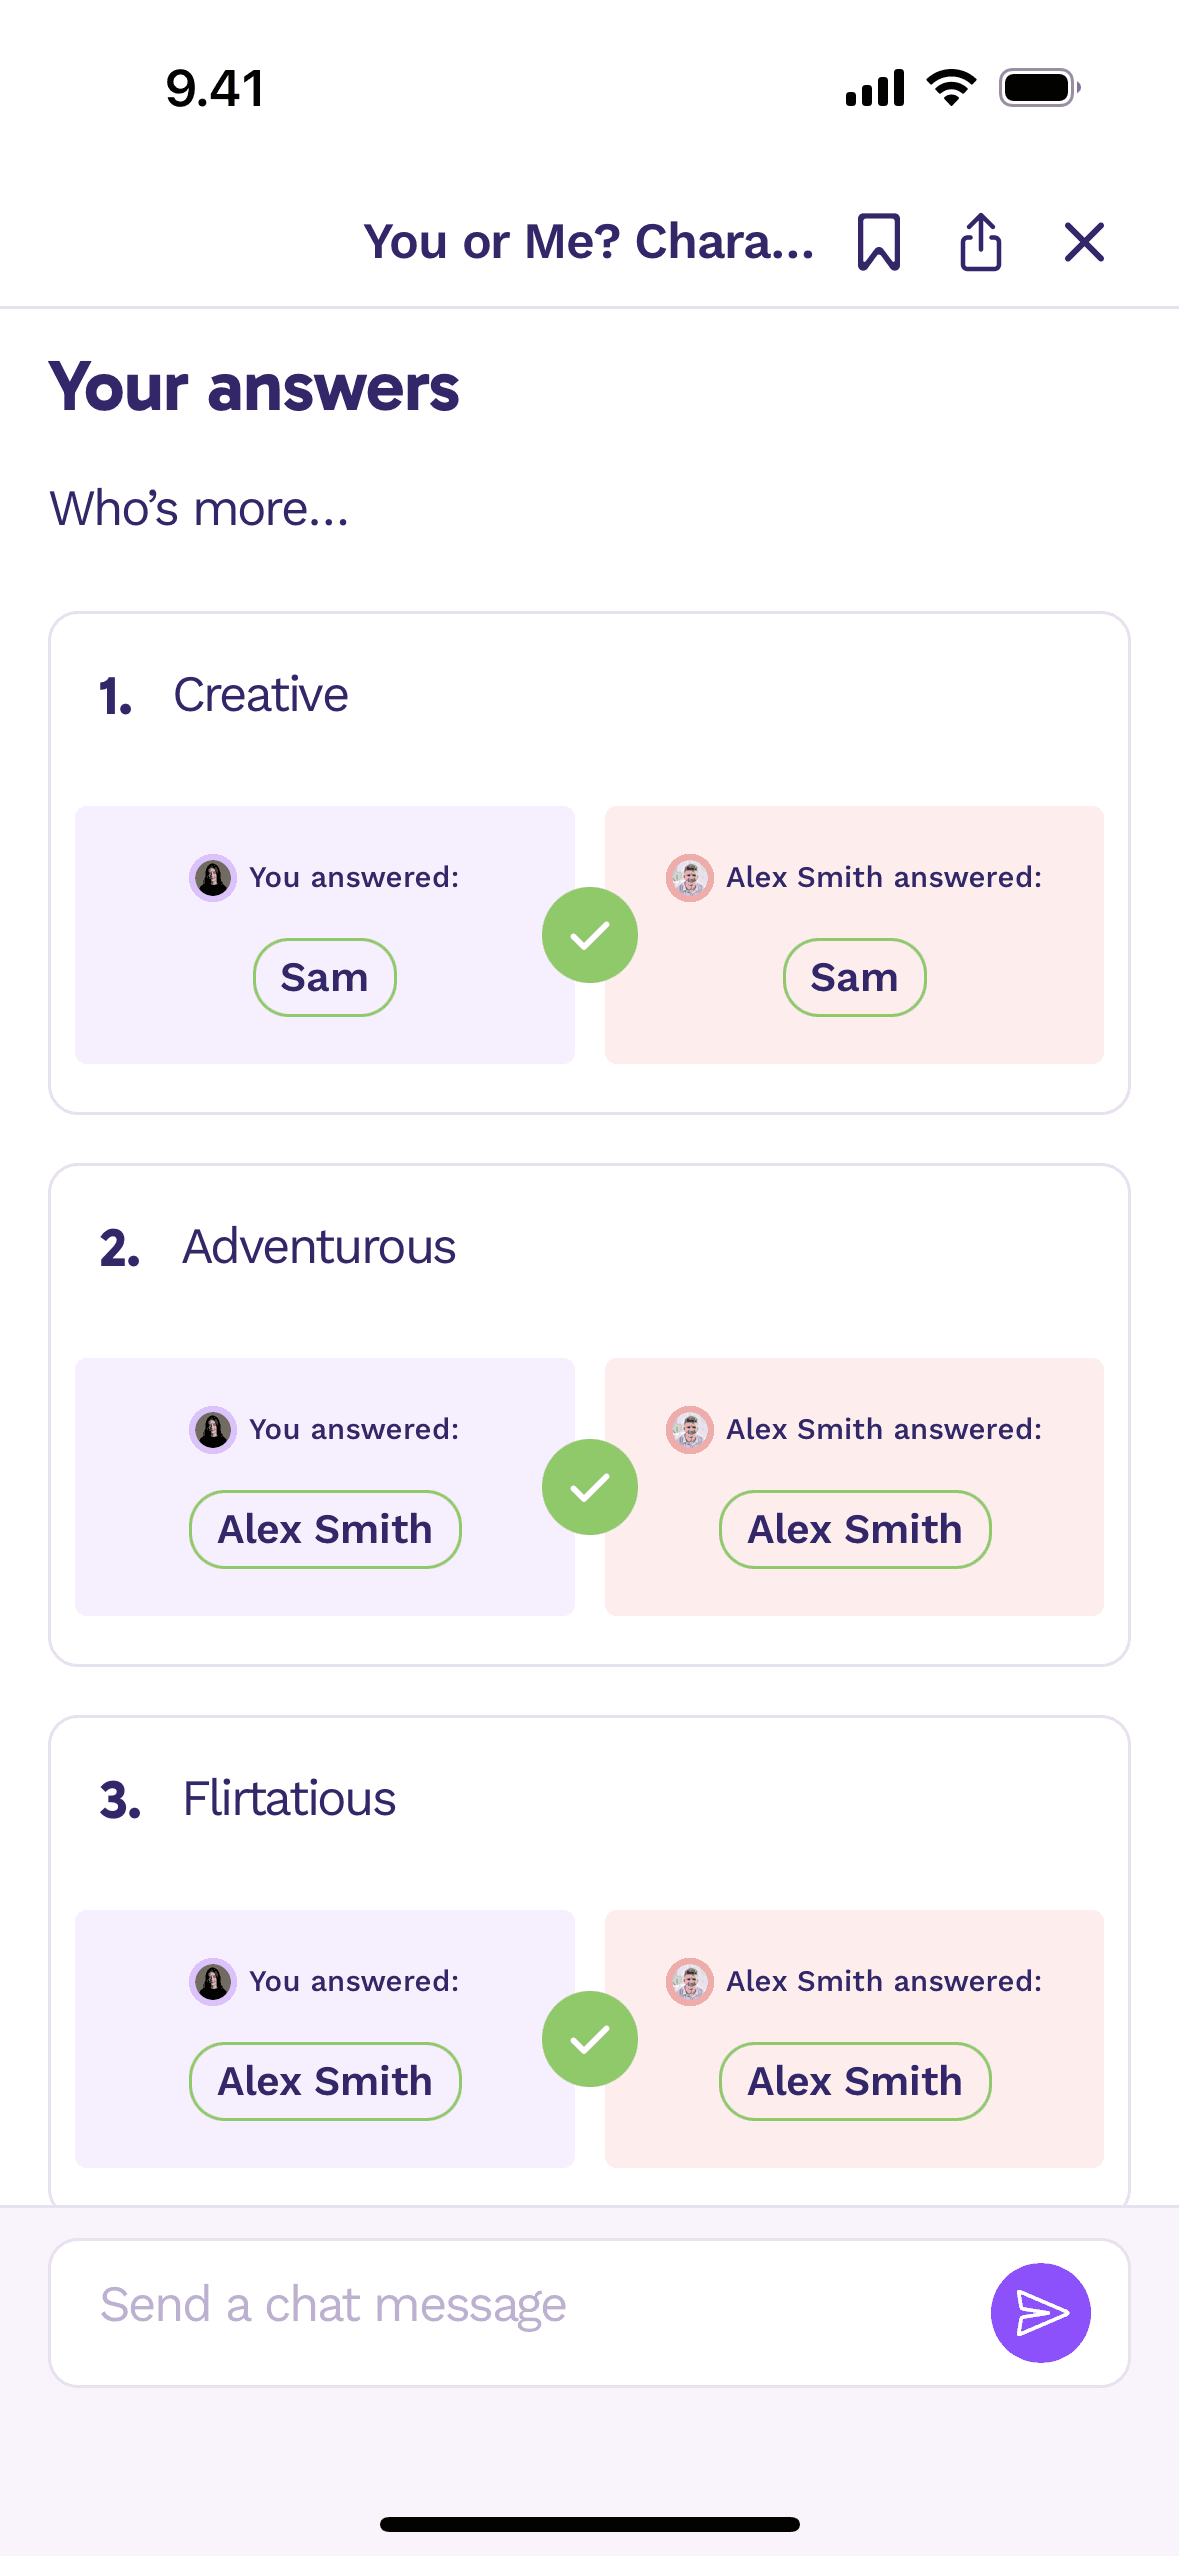Select your Alex Smith answer under Flirtatious

coord(325,2081)
